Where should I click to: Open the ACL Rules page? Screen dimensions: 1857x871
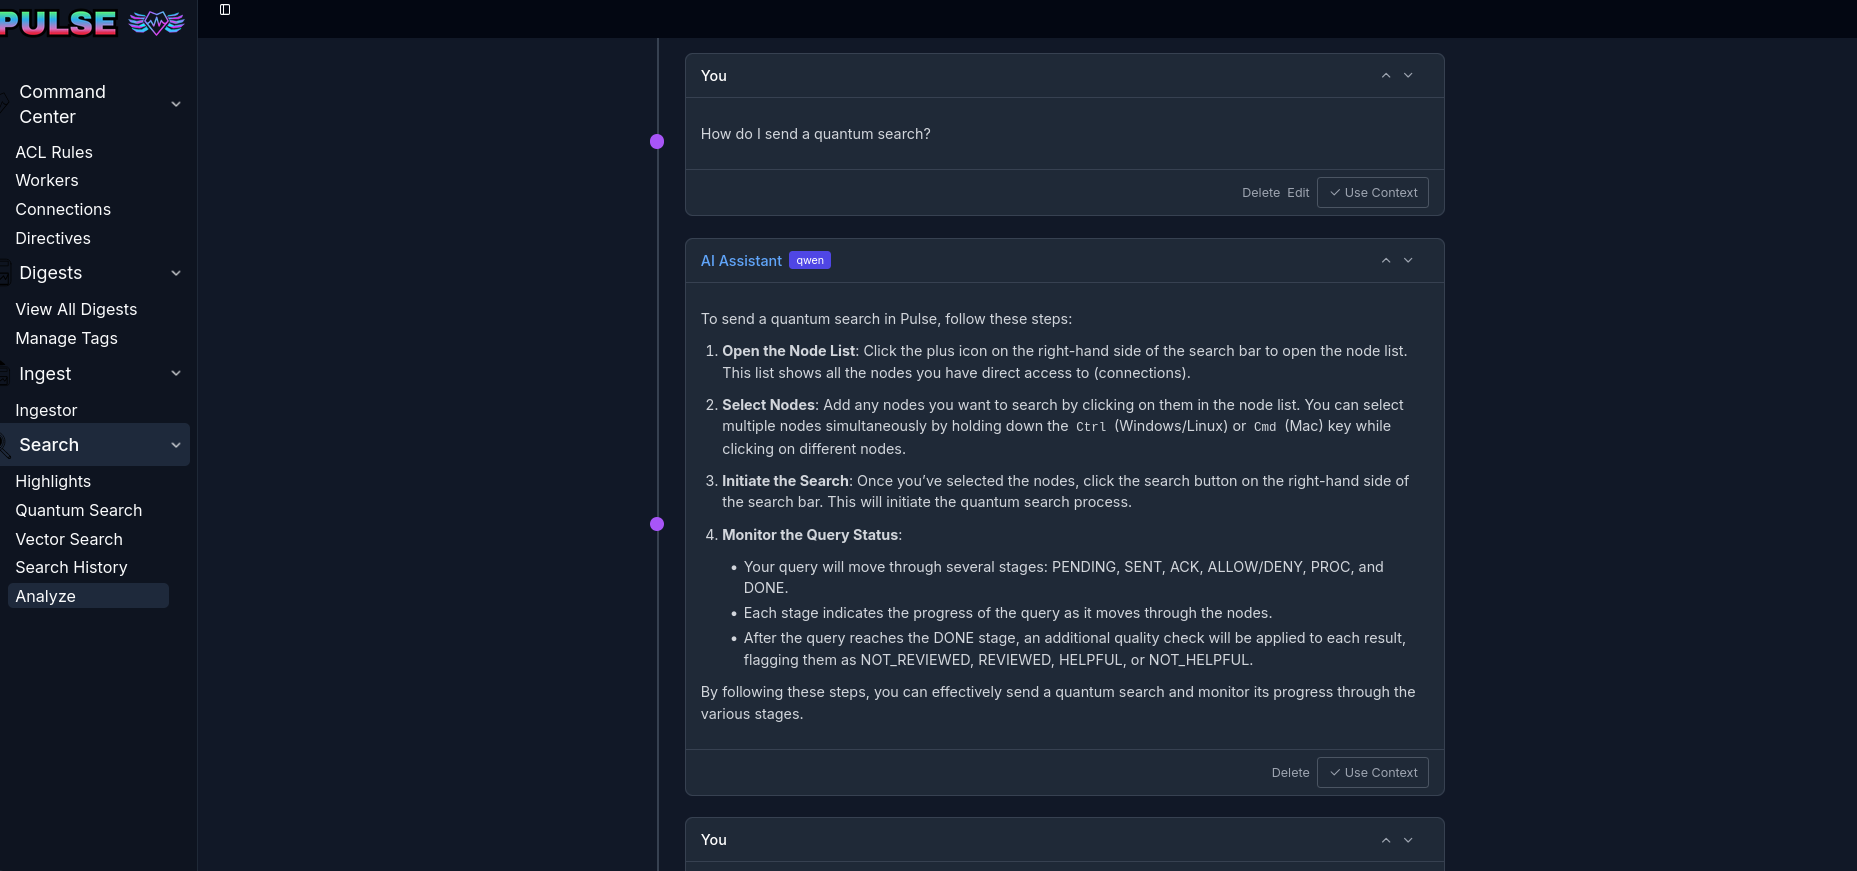[x=54, y=152]
